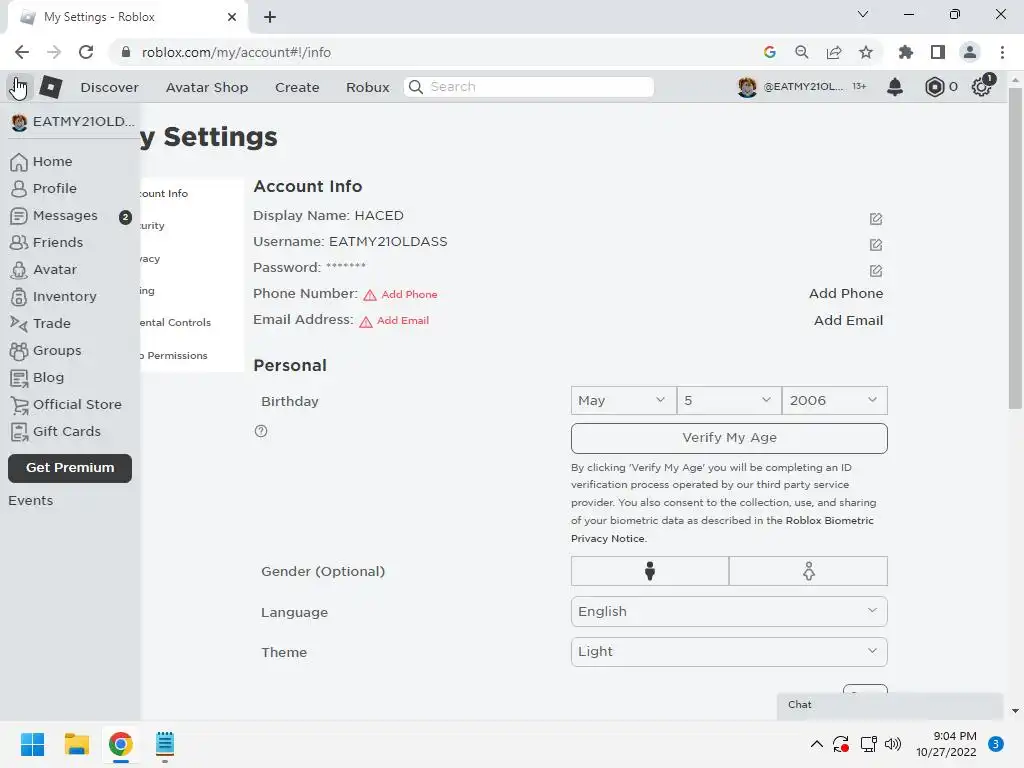The image size is (1024, 768).
Task: Bookmark this page with the star
Action: tap(866, 52)
